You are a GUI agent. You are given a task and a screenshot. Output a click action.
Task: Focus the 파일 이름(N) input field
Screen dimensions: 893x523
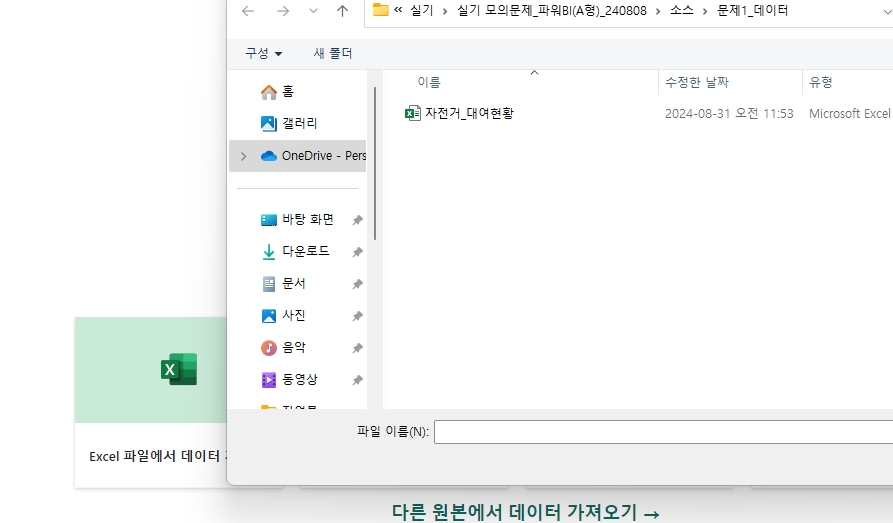pyautogui.click(x=663, y=432)
